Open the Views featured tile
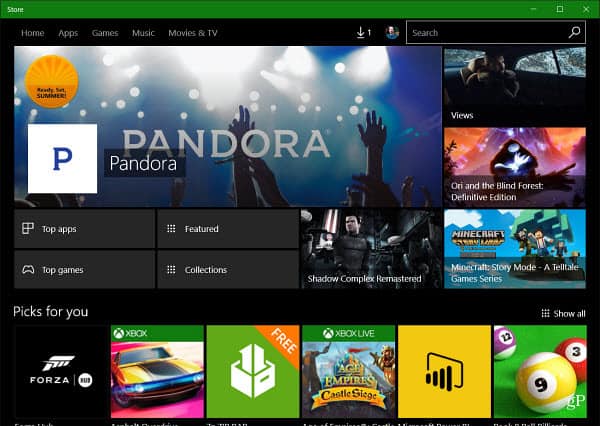 pos(515,86)
